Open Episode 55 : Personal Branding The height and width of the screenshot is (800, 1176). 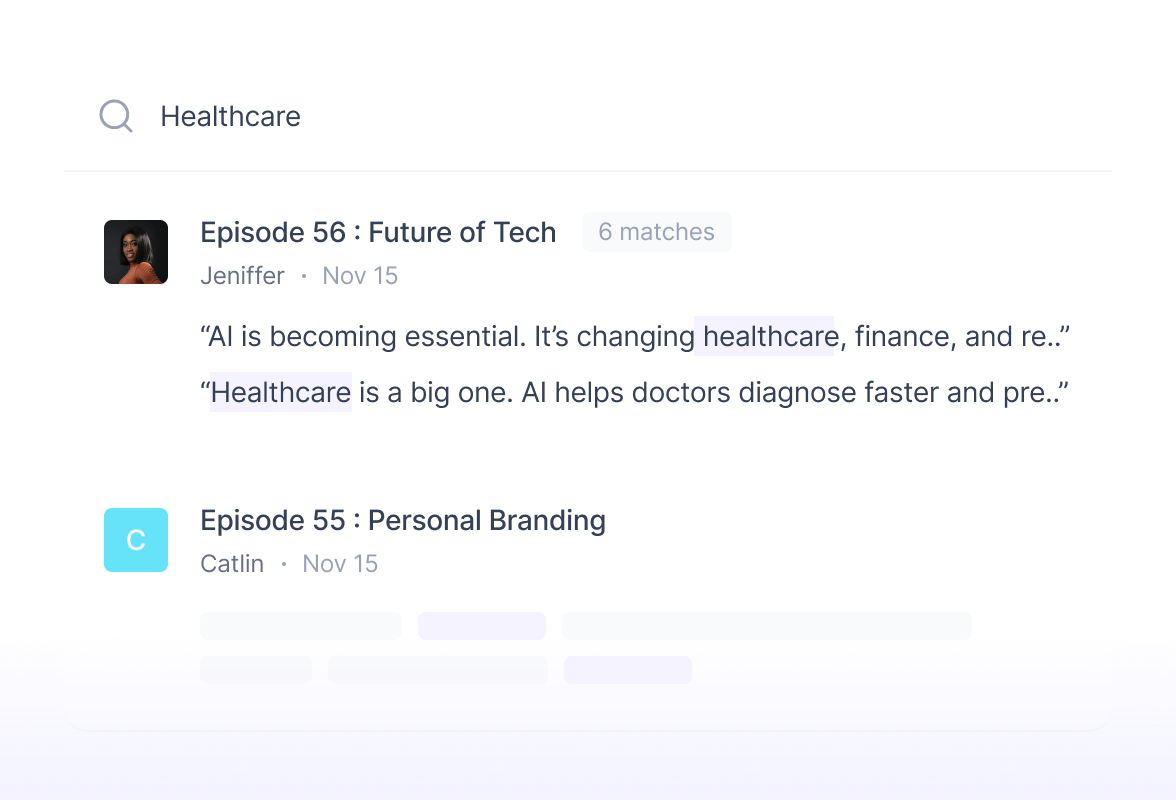[403, 521]
